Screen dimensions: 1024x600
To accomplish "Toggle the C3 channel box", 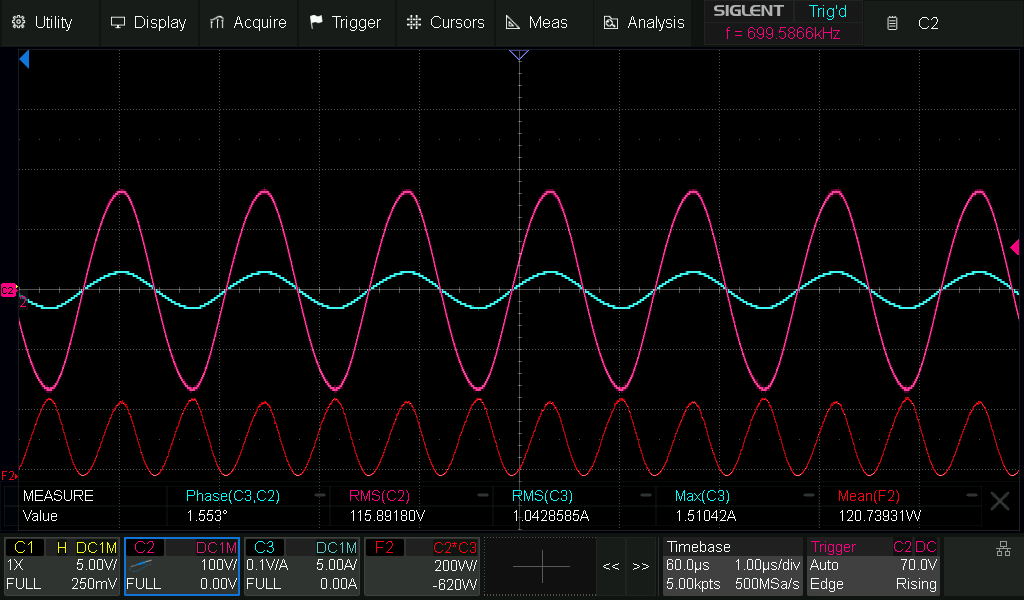I will click(x=302, y=566).
